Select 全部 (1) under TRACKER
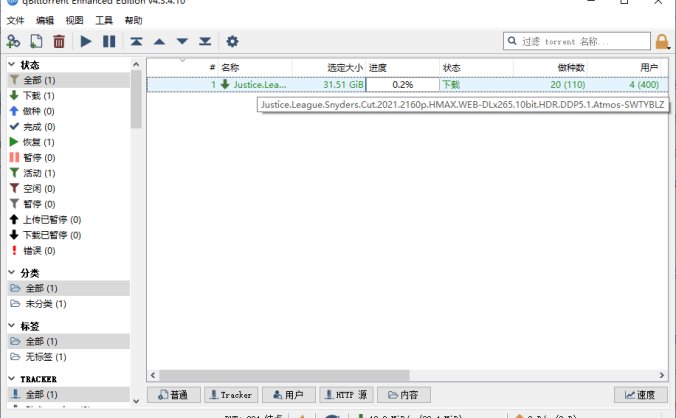 tap(69, 394)
